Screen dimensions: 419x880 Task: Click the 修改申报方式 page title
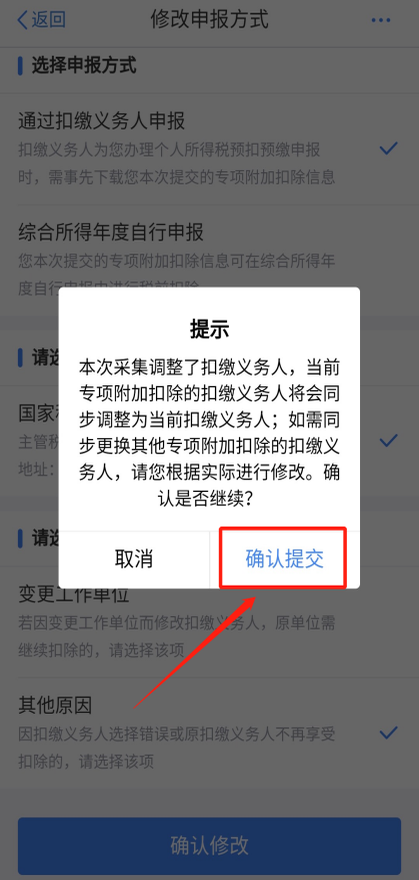[209, 20]
